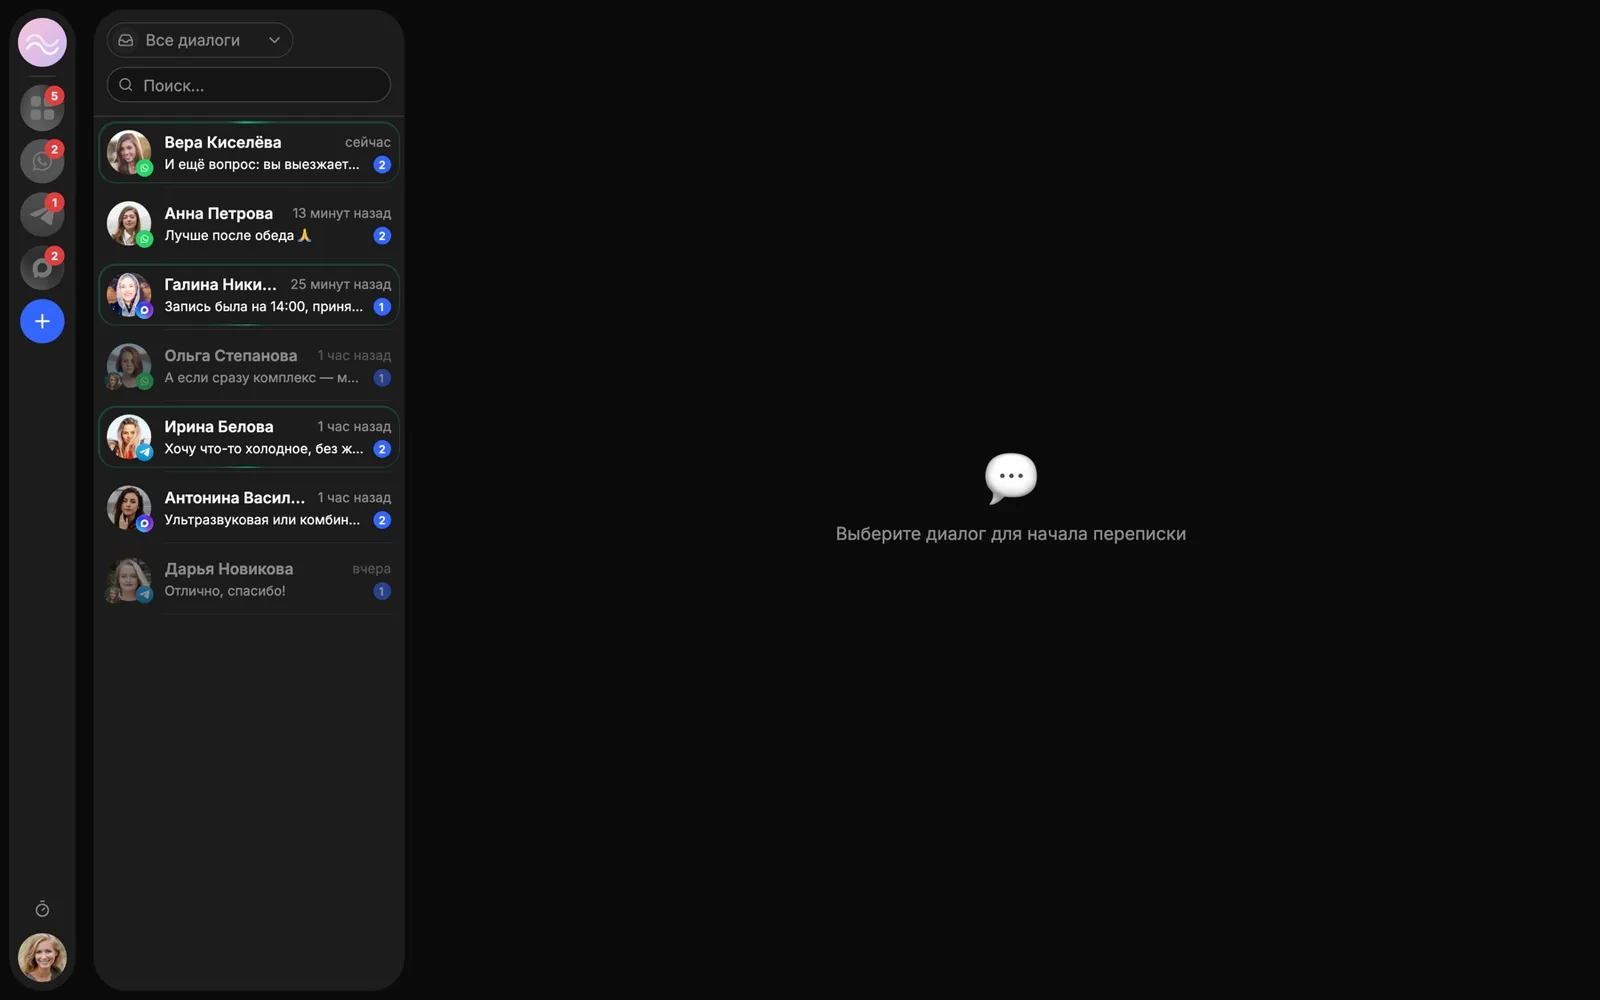This screenshot has height=1000, width=1600.
Task: Open the wave logo at sidebar top
Action: coord(42,43)
